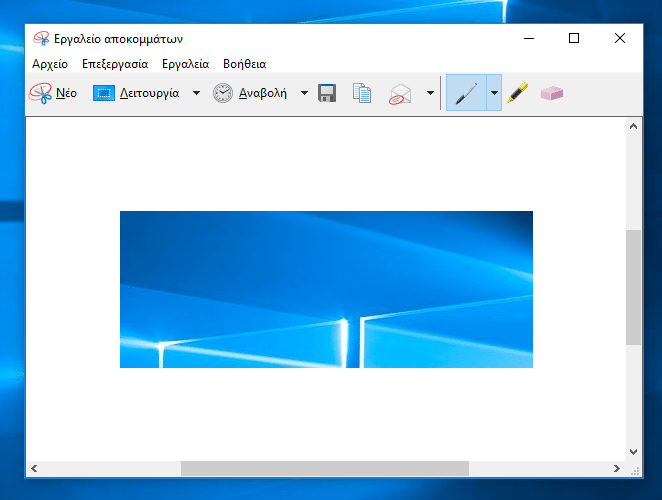This screenshot has width=662, height=500.
Task: Click the Snipping Tool title bar icon
Action: pos(41,38)
